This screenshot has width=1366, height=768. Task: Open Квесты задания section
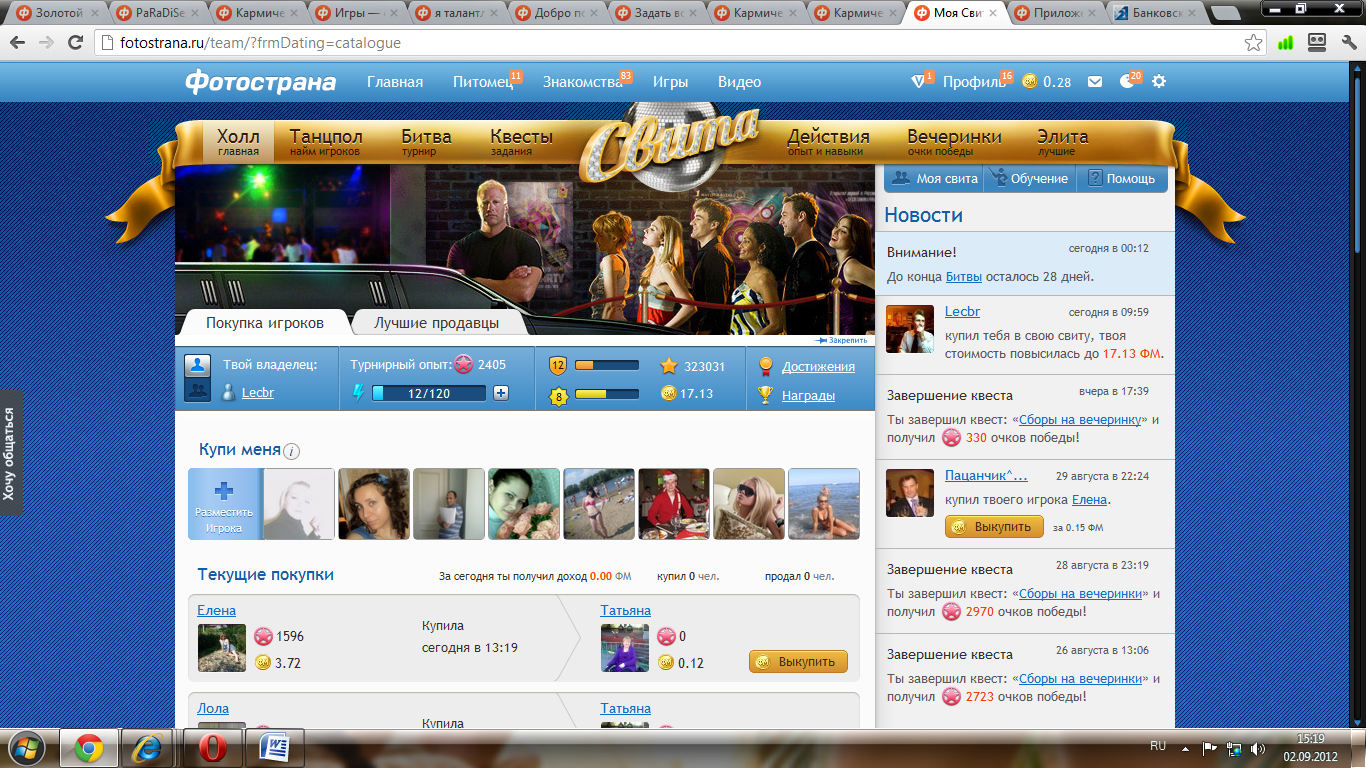pos(521,142)
